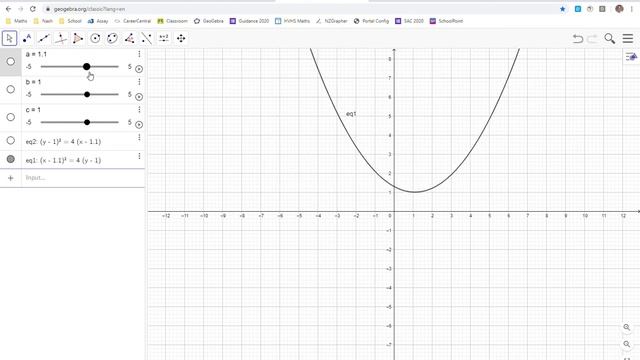The height and width of the screenshot is (360, 640).
Task: Select the Move arrow tool
Action: pos(9,38)
